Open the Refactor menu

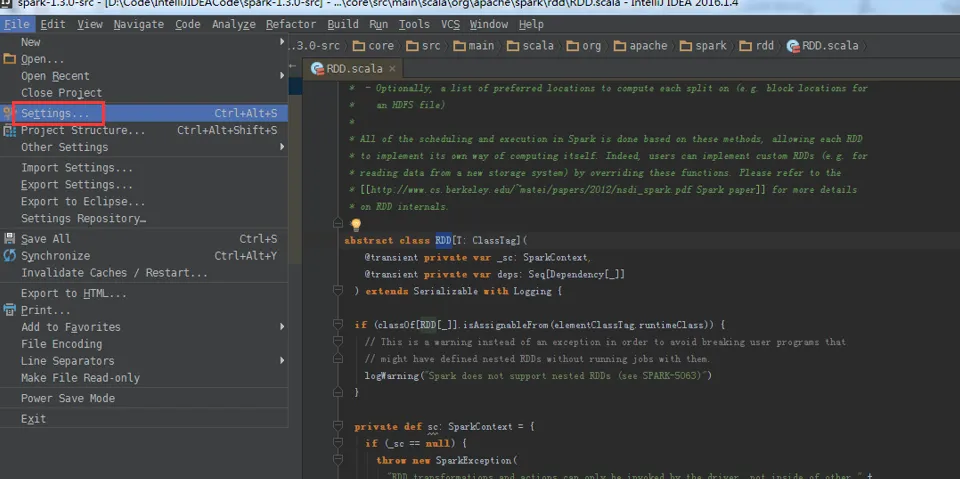pos(291,24)
